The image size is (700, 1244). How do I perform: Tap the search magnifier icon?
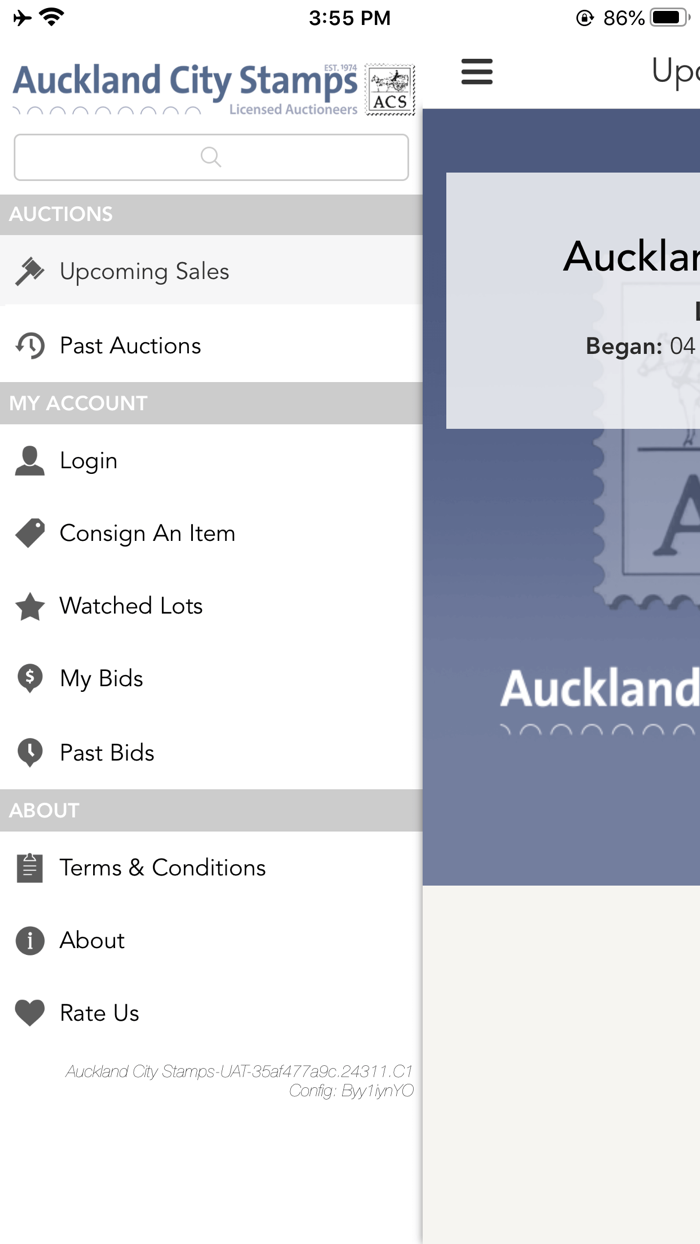[210, 157]
